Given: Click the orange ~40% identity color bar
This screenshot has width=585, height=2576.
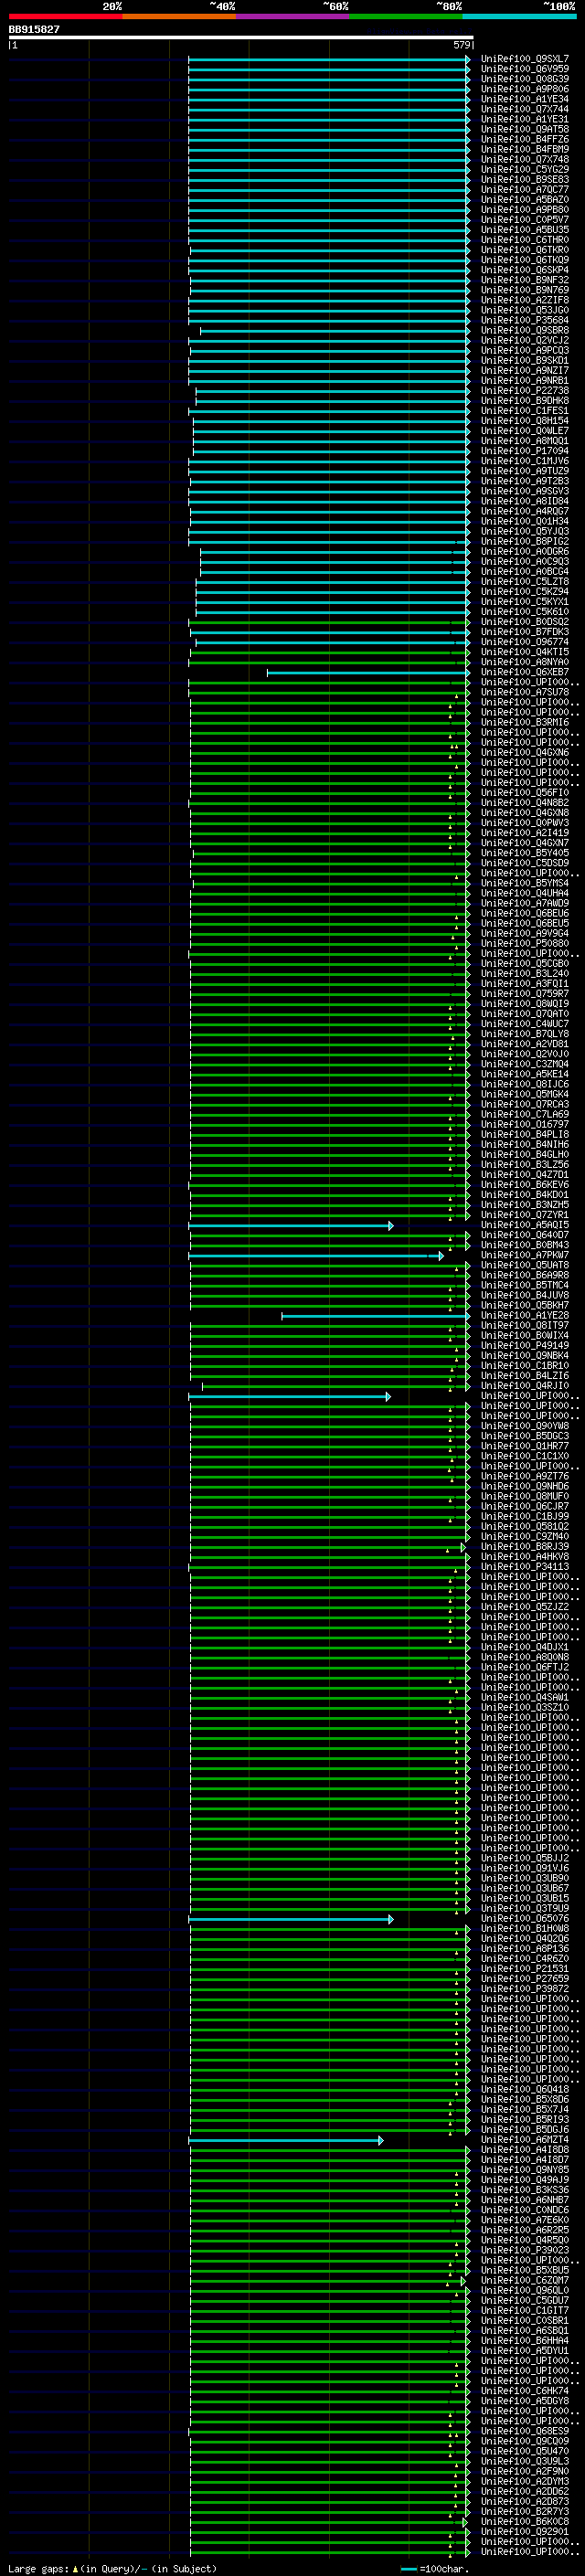Looking at the screenshot, I should 179,16.
